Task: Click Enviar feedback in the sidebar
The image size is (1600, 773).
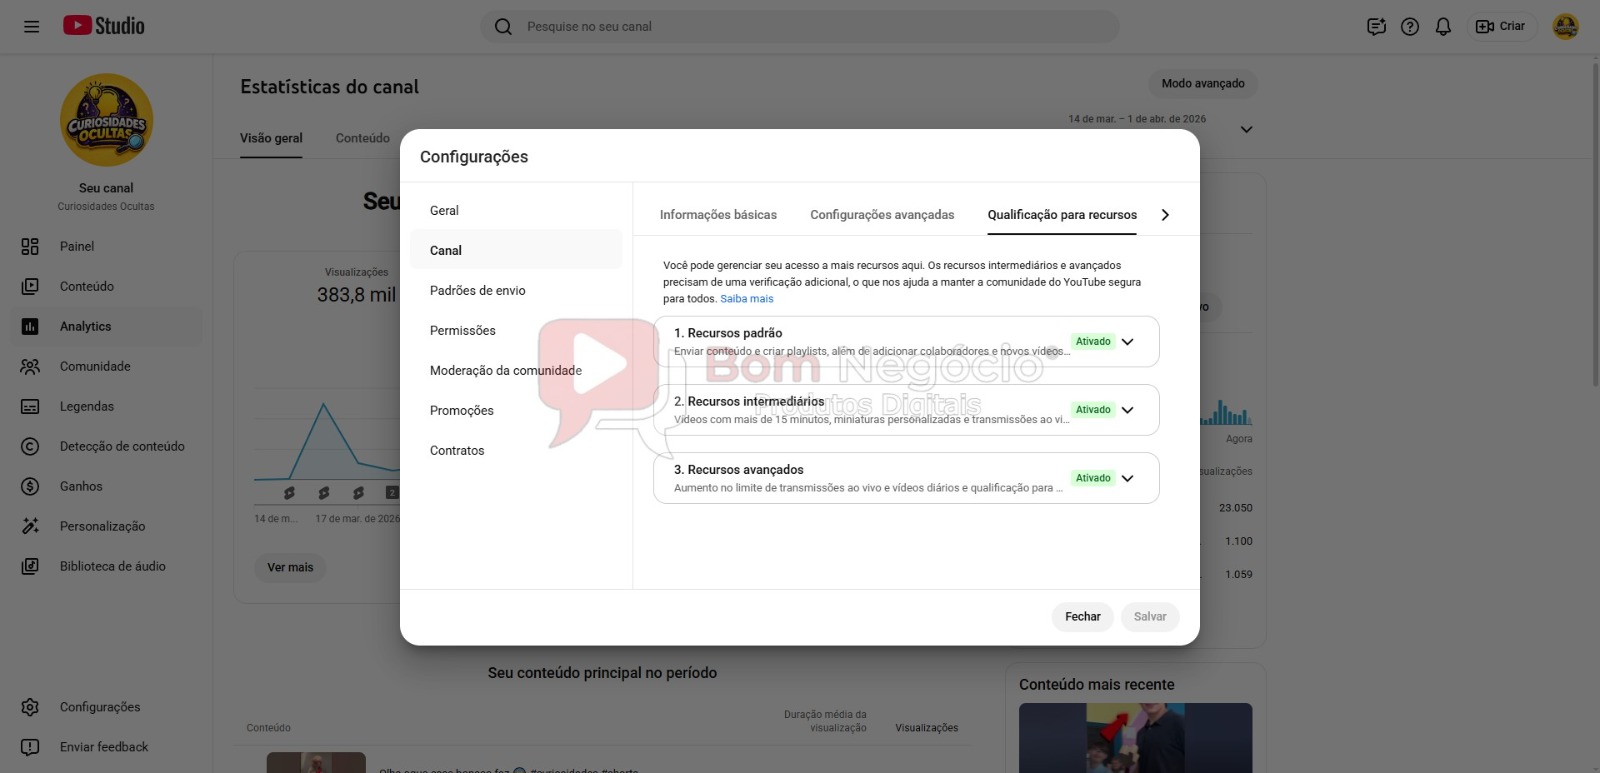Action: (x=106, y=747)
